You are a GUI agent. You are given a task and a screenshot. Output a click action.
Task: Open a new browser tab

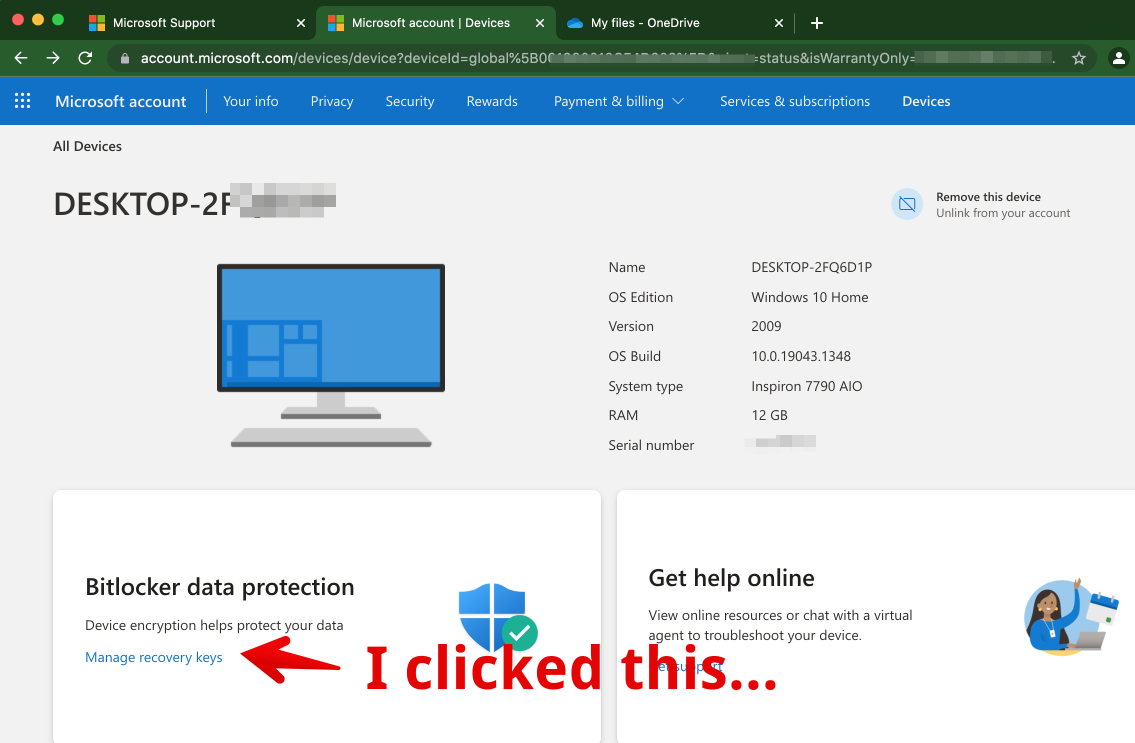point(817,23)
